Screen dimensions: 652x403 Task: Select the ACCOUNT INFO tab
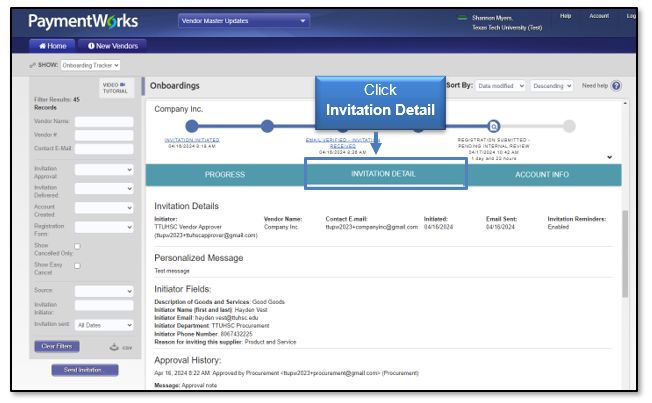[542, 175]
